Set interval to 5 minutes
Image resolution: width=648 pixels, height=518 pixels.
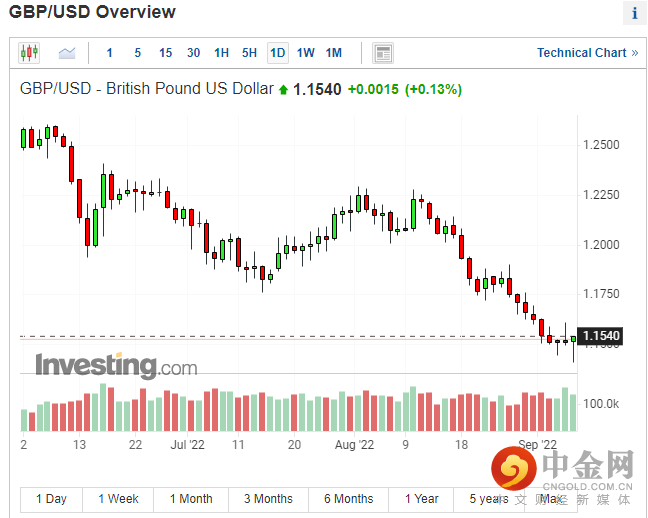click(x=137, y=53)
